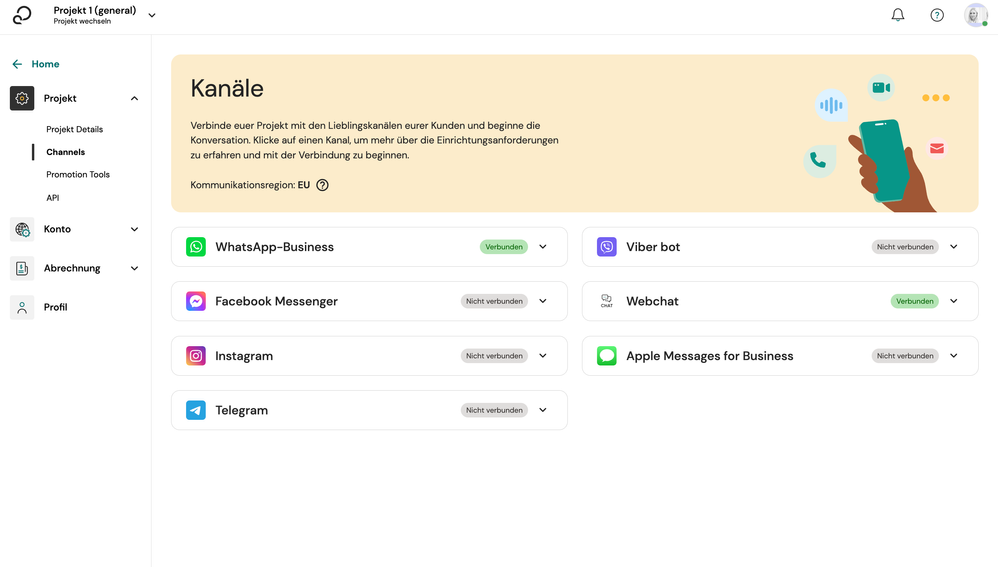The height and width of the screenshot is (567, 998).
Task: Click the notification bell icon
Action: pos(897,15)
